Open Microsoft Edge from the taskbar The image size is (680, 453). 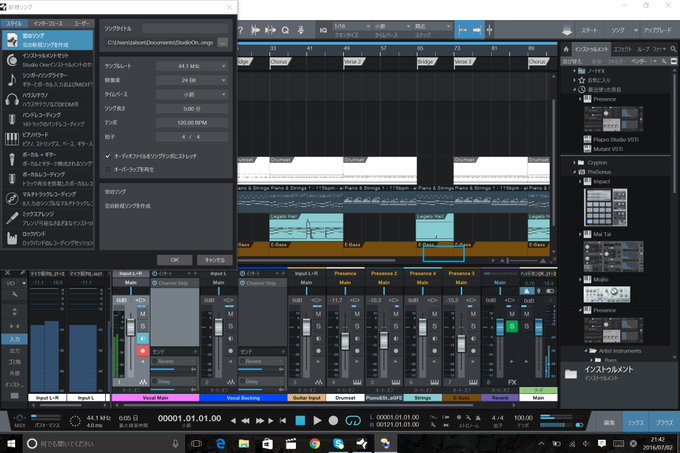pos(220,443)
